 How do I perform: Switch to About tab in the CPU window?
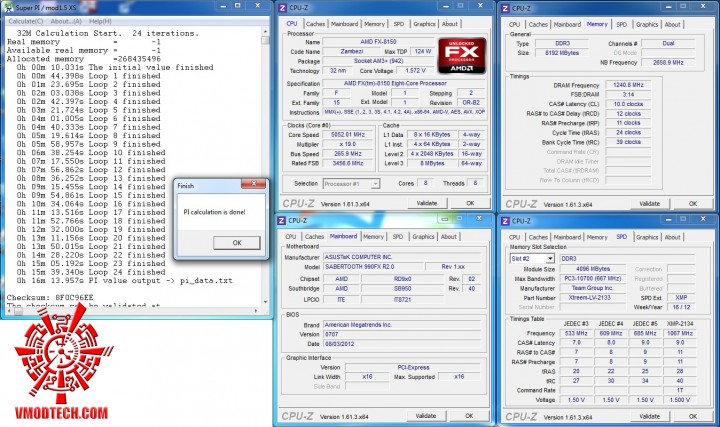pos(450,24)
